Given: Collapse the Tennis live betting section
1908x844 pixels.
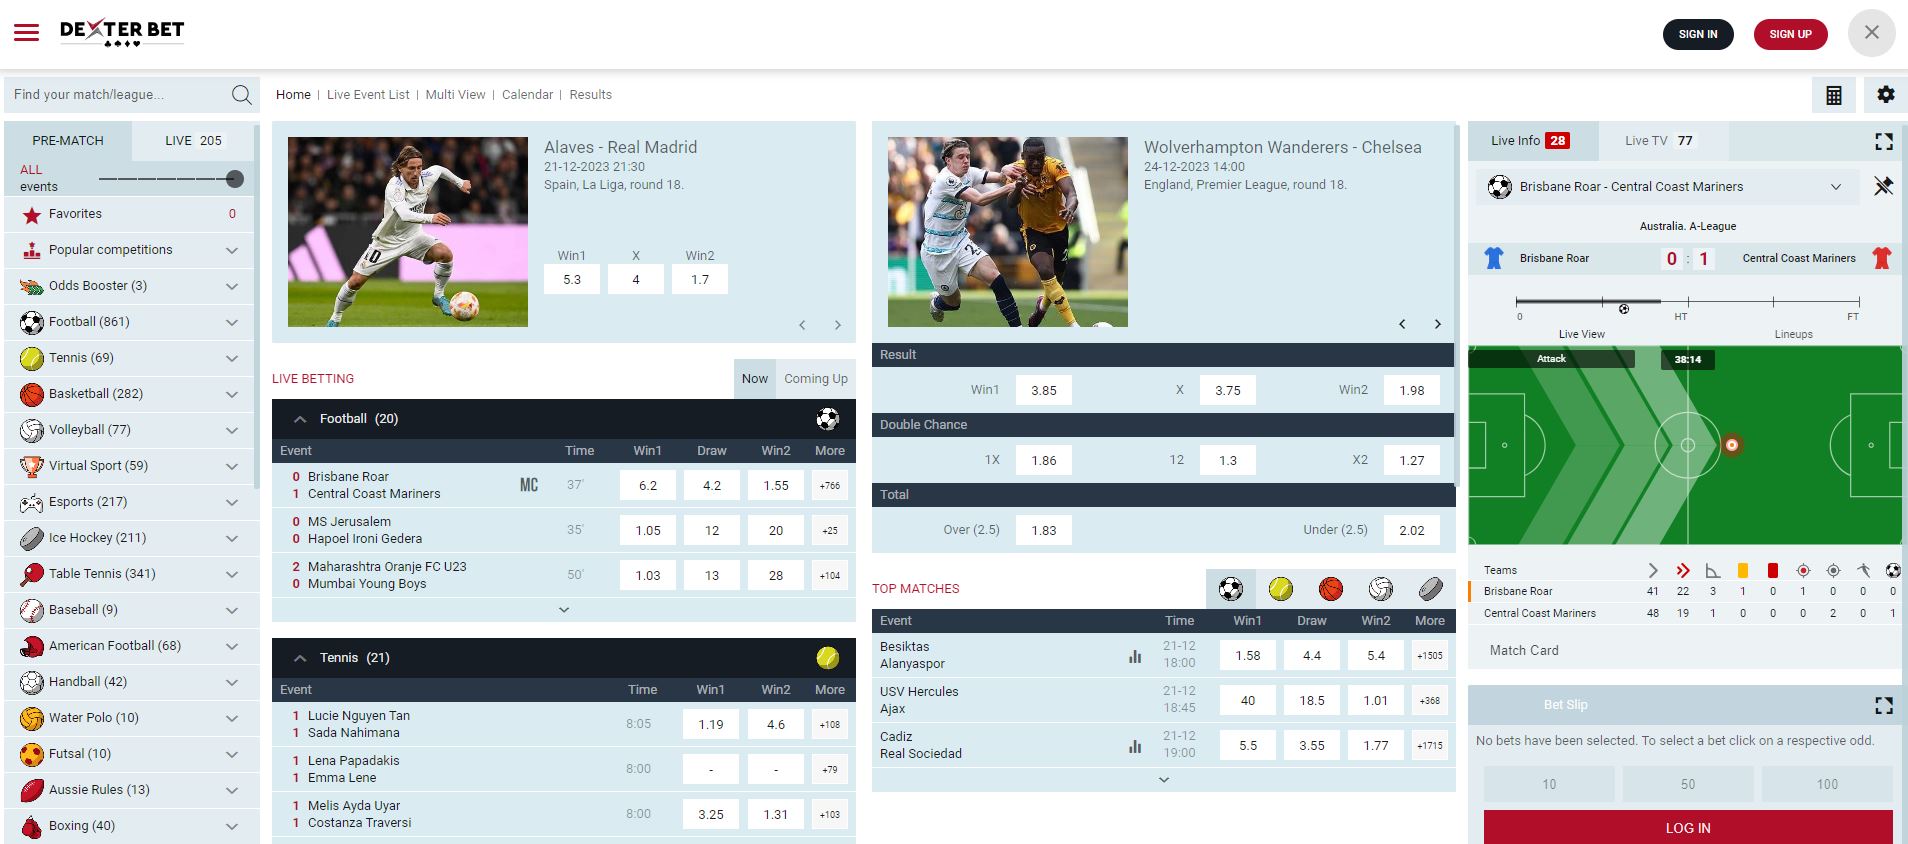Looking at the screenshot, I should pyautogui.click(x=299, y=658).
